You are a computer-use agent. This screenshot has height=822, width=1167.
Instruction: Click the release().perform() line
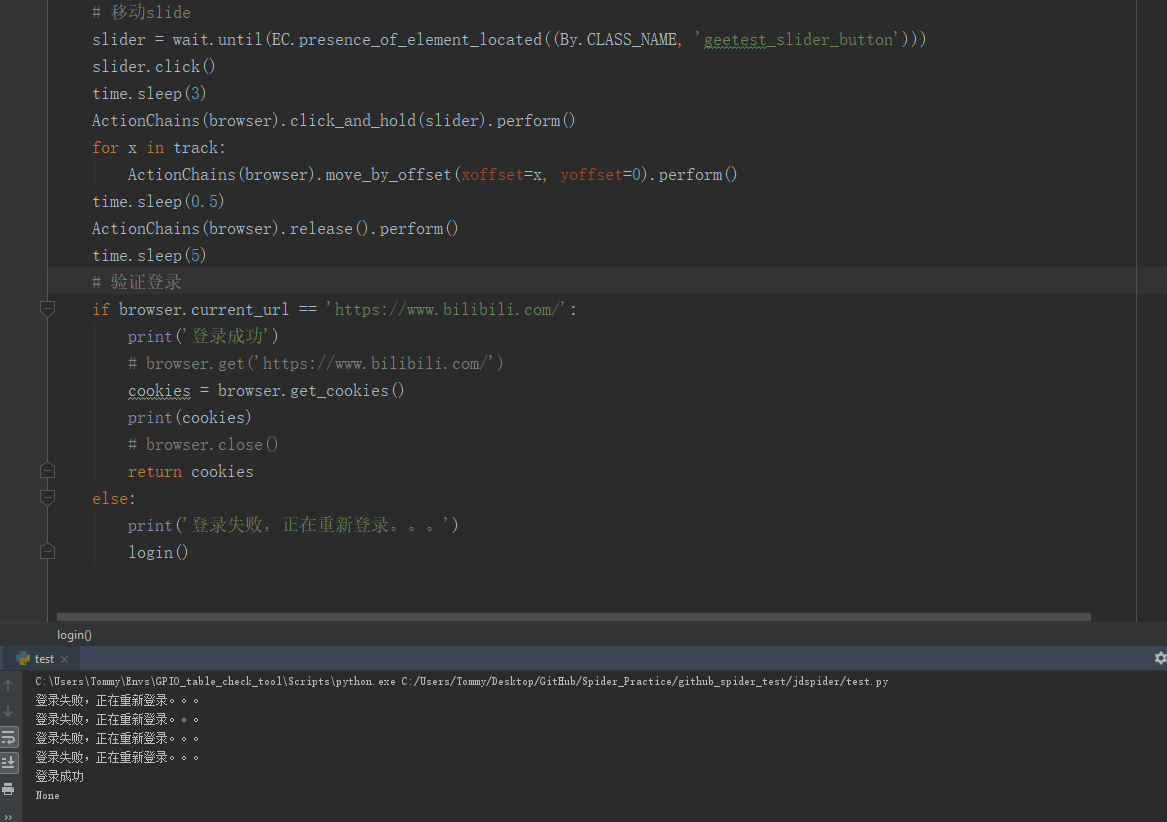pyautogui.click(x=275, y=229)
